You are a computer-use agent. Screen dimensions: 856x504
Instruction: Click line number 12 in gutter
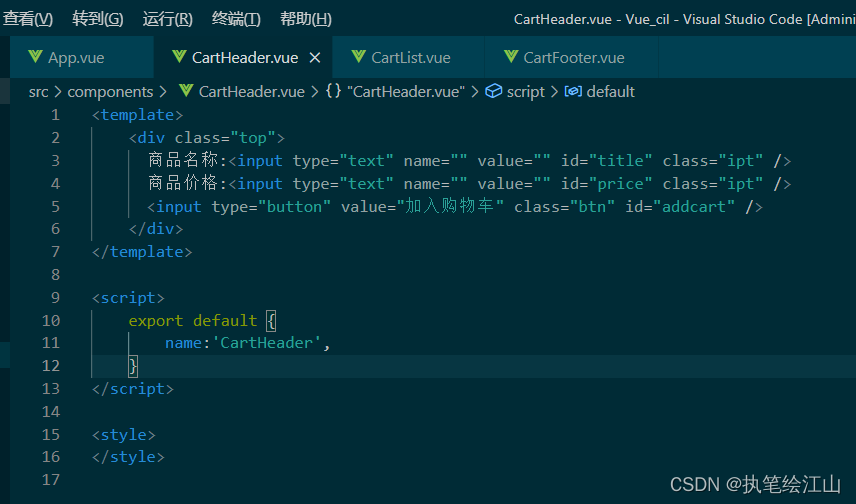click(x=51, y=366)
